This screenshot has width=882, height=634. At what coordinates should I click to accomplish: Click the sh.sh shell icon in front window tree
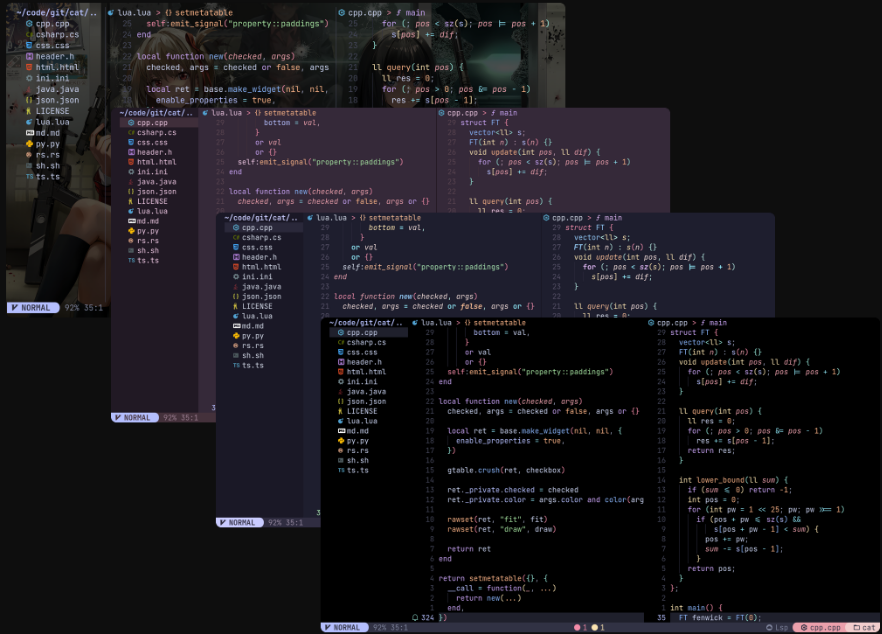[x=341, y=460]
